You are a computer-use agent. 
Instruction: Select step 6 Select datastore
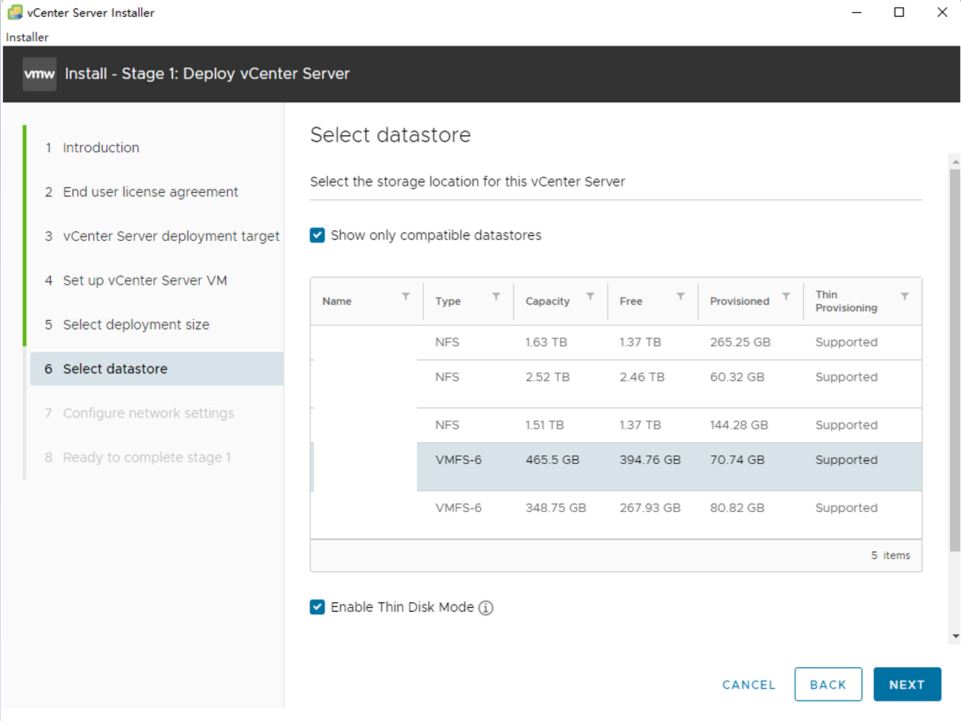pos(157,369)
